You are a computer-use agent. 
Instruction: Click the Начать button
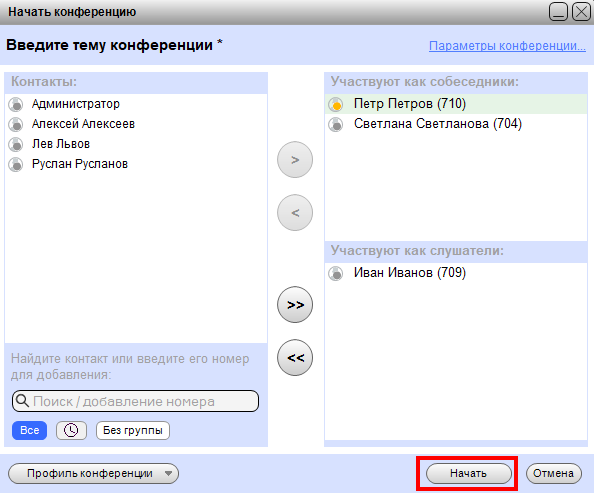[469, 473]
